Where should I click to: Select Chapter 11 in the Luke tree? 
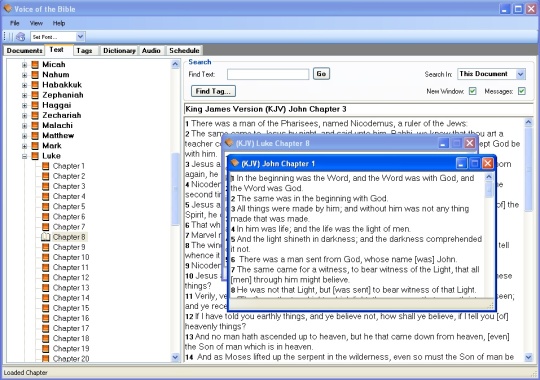pyautogui.click(x=71, y=267)
